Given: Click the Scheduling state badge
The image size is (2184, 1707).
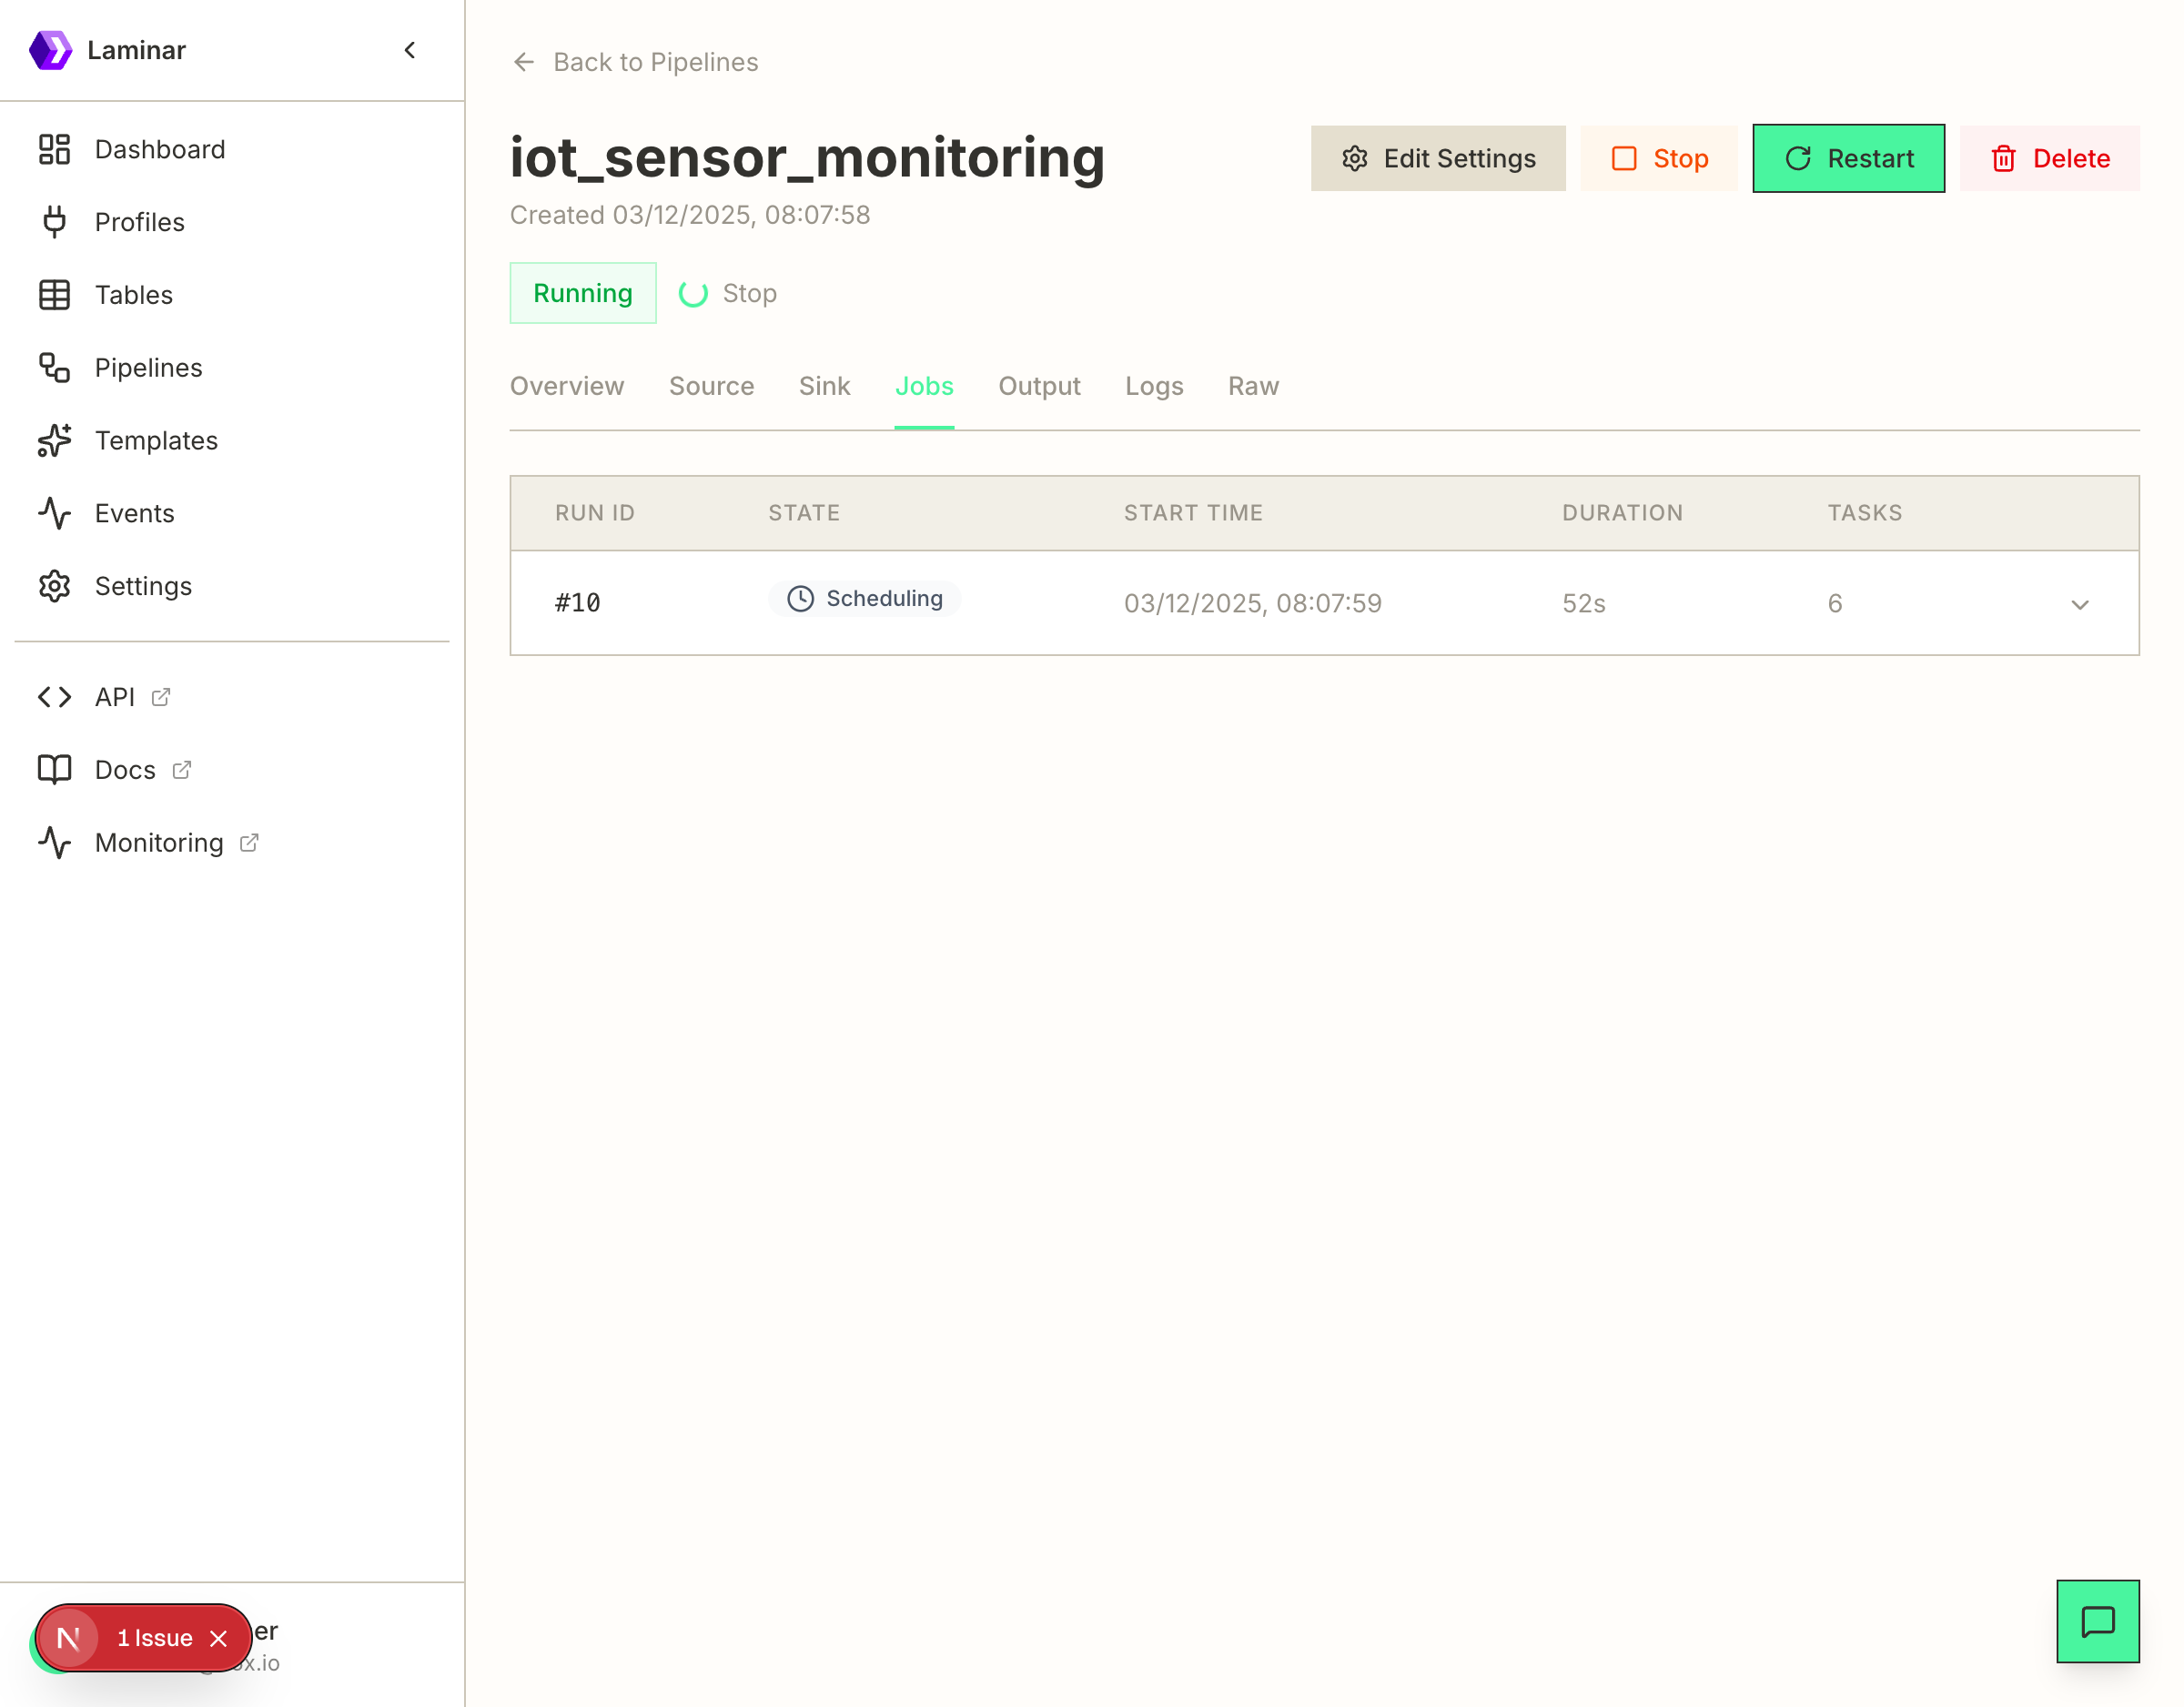Looking at the screenshot, I should pyautogui.click(x=864, y=598).
